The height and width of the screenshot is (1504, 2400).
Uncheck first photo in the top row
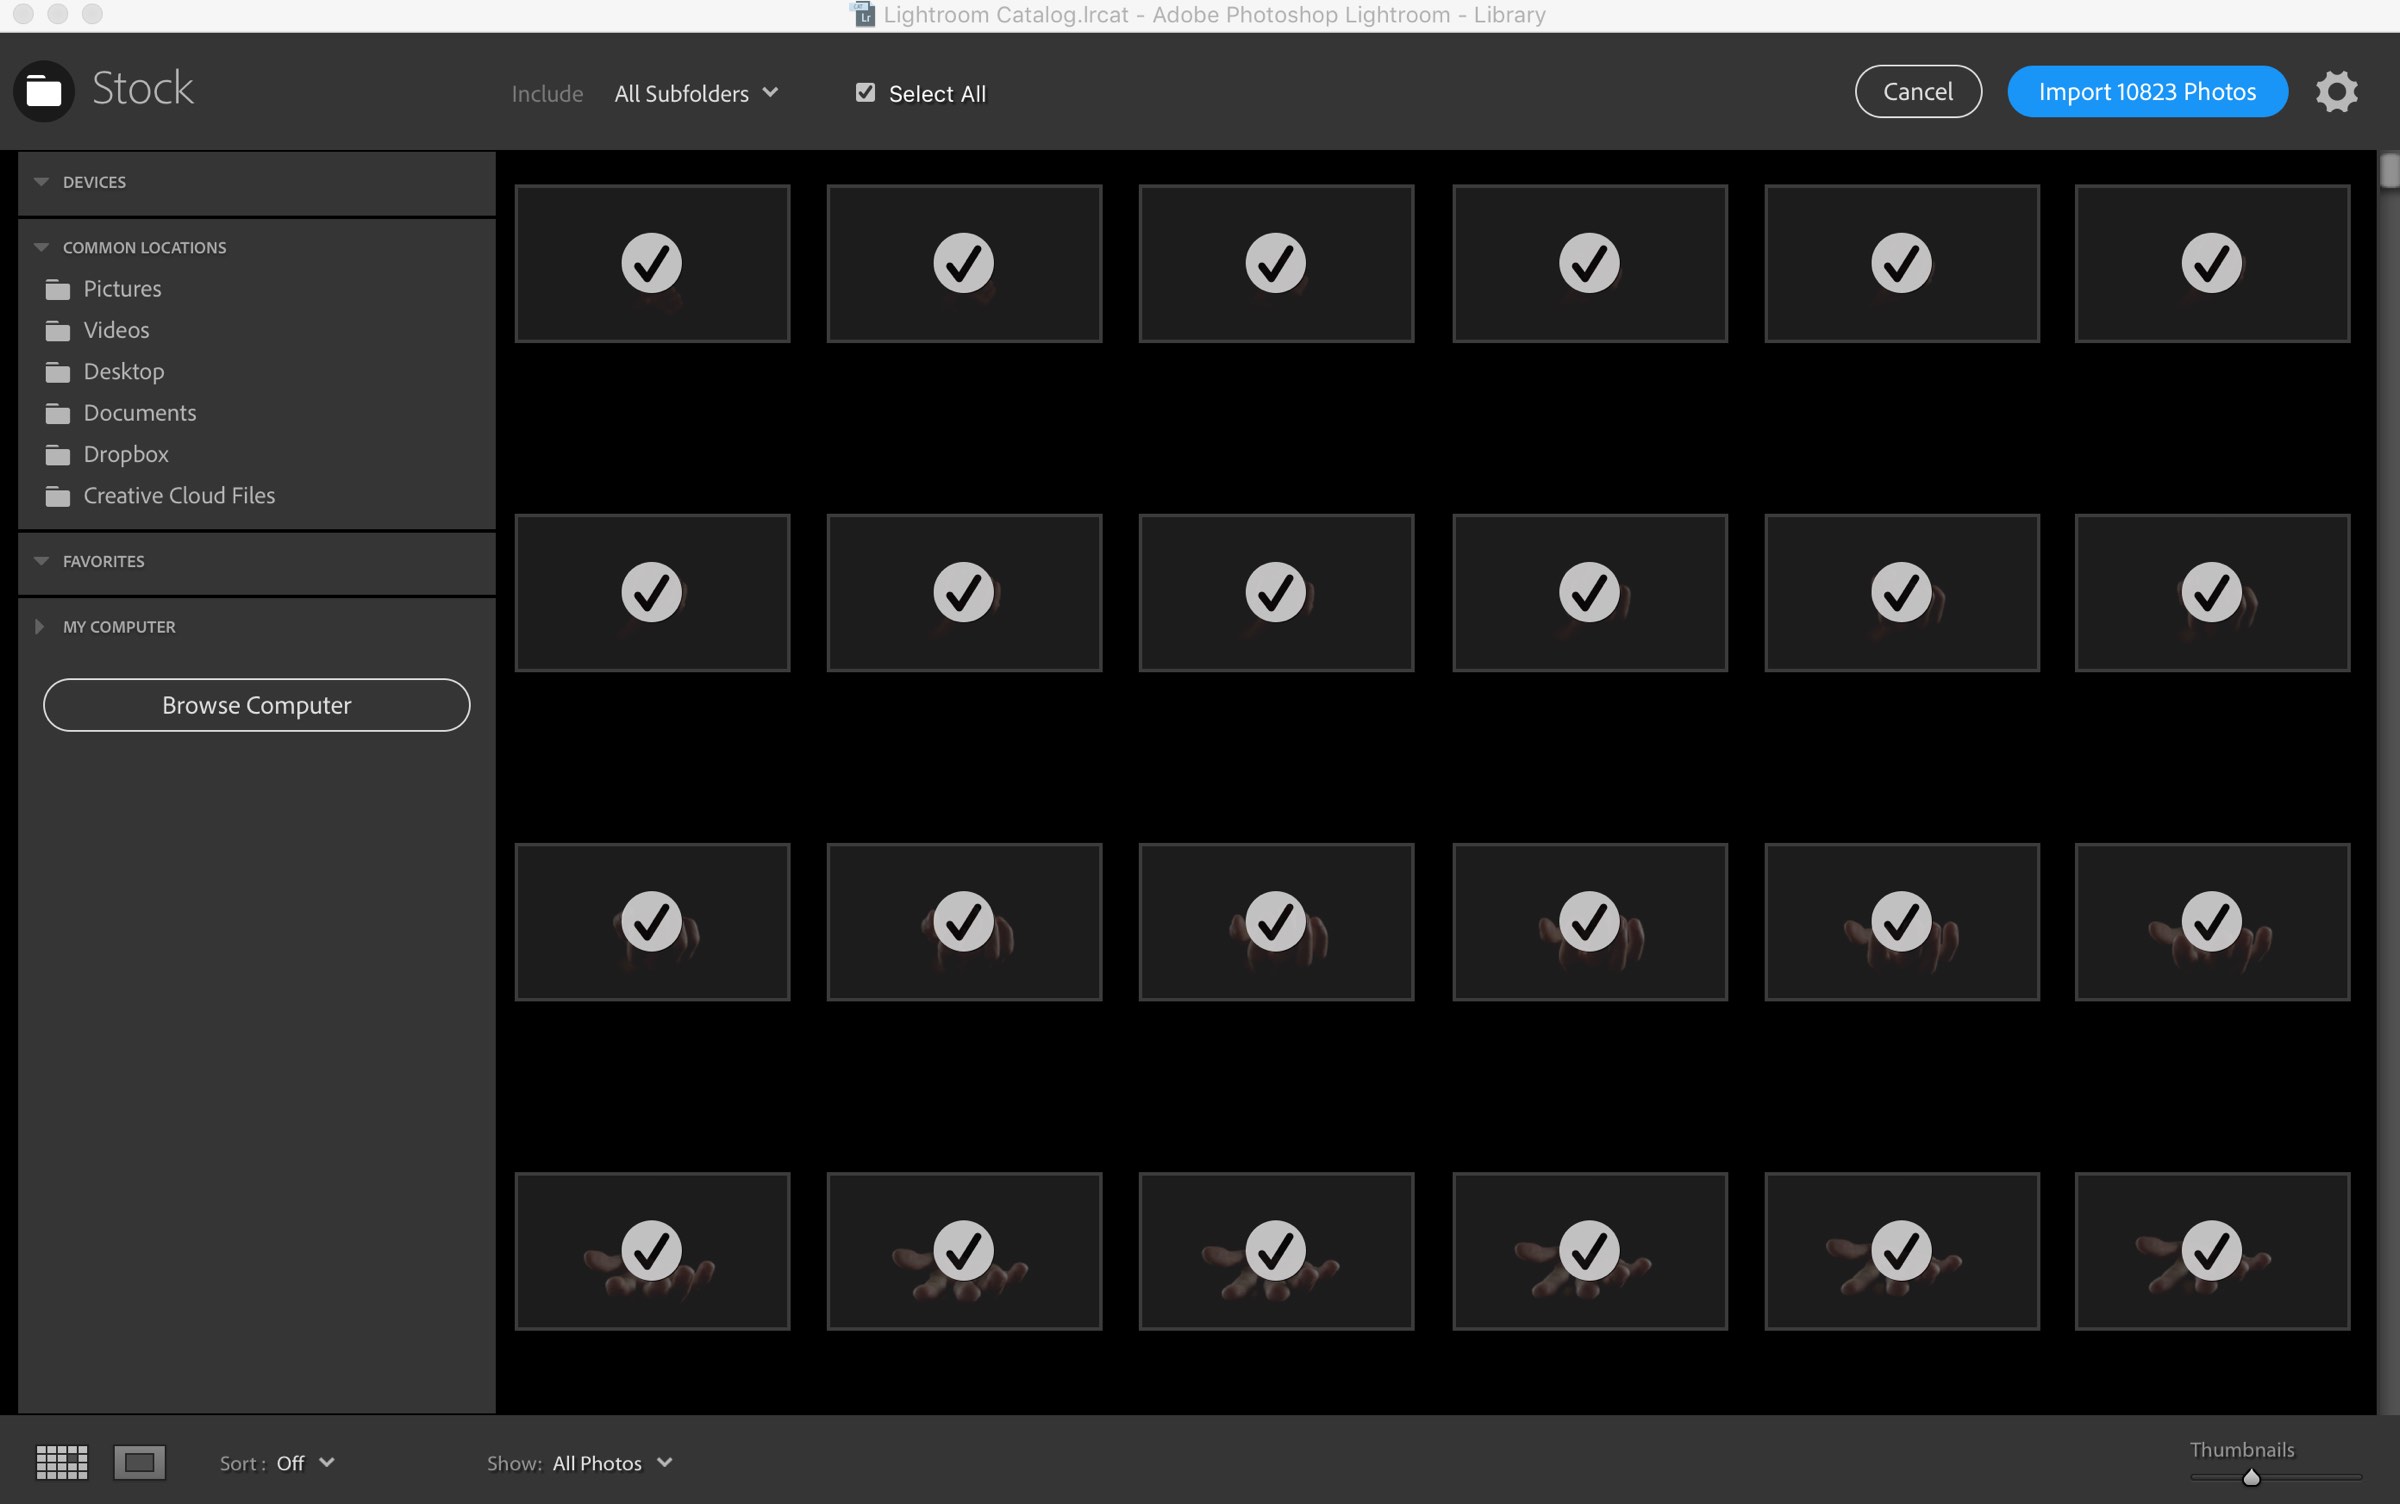(652, 263)
